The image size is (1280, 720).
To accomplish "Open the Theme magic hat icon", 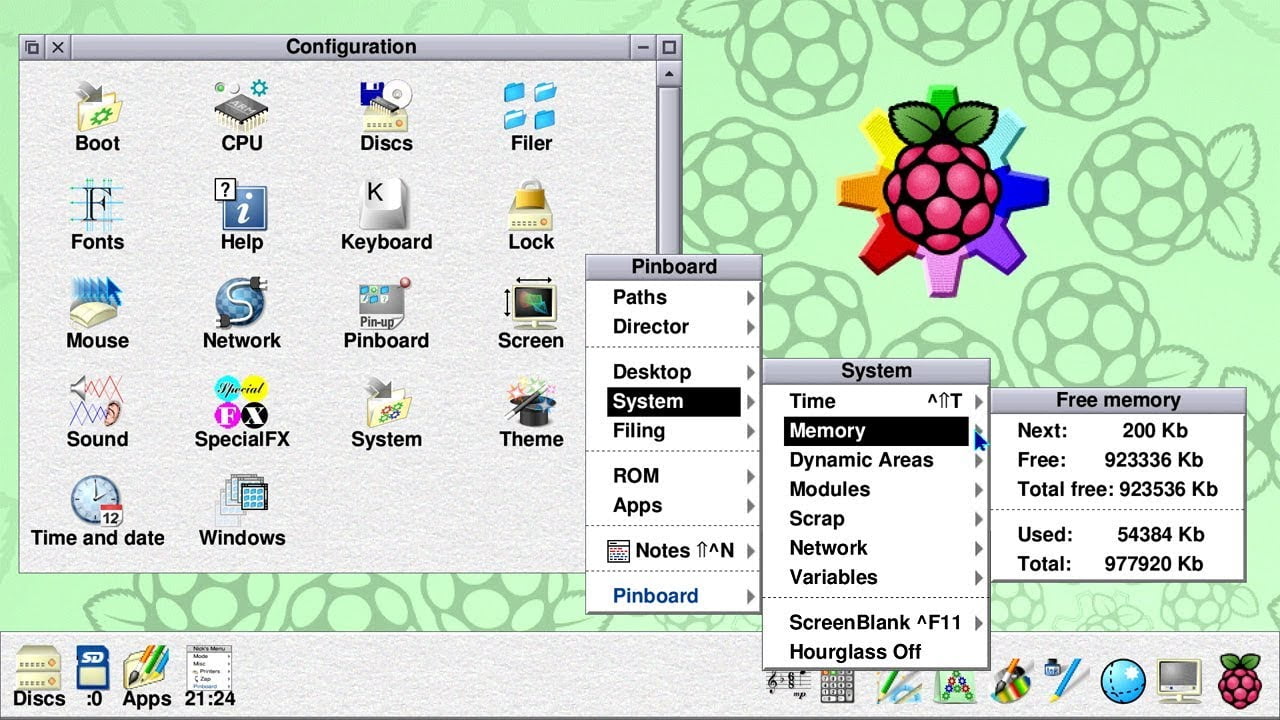I will (531, 401).
